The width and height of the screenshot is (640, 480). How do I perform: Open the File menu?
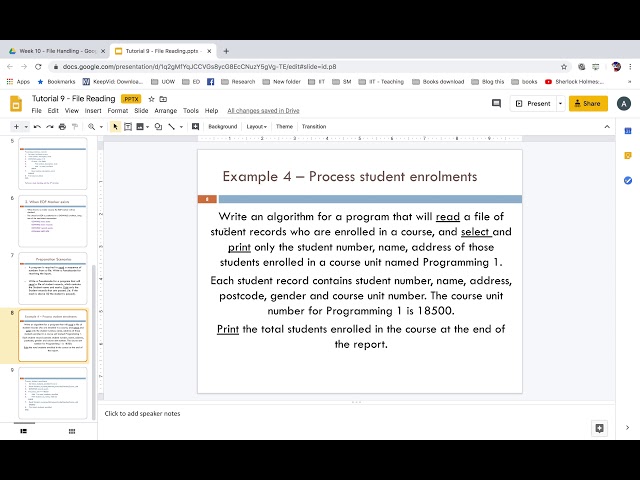(x=37, y=111)
